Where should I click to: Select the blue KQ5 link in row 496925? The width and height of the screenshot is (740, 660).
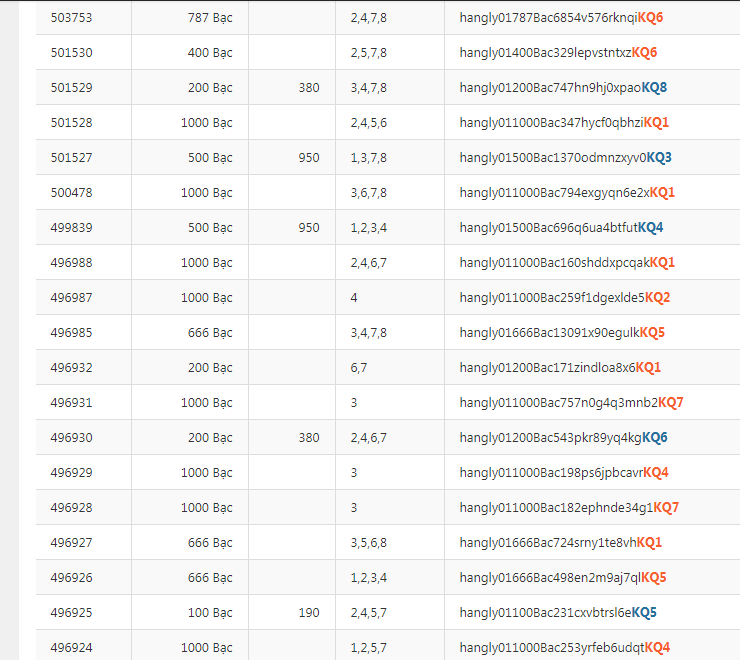point(644,613)
